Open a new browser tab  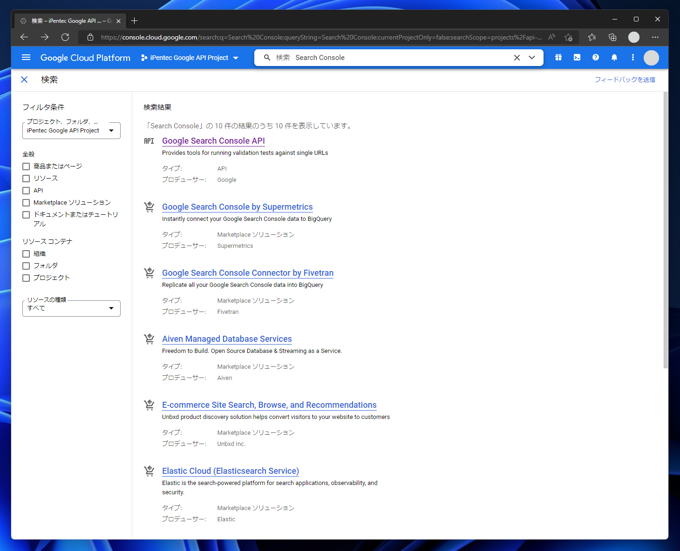click(134, 20)
